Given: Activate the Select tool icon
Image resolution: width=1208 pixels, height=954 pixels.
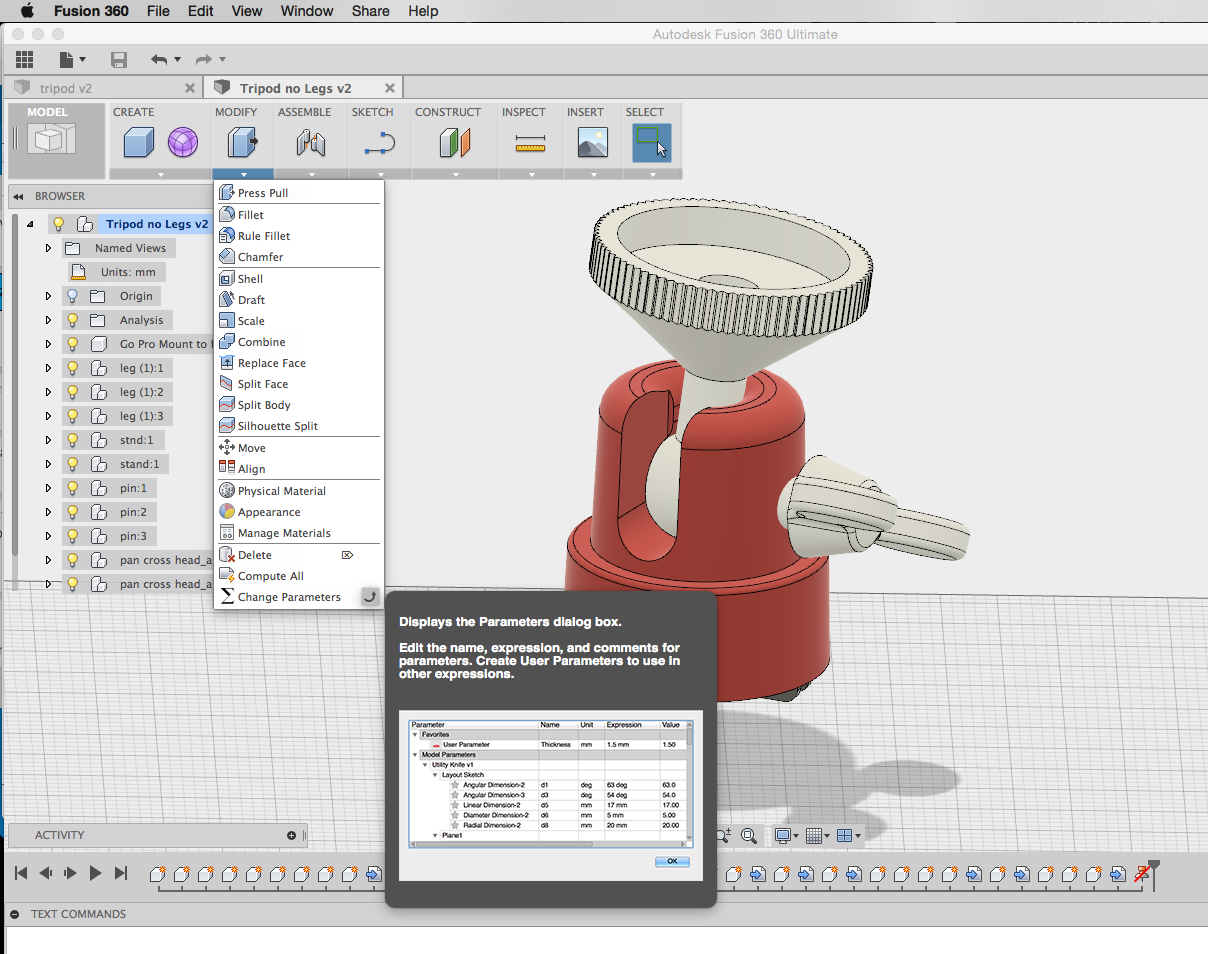Looking at the screenshot, I should click(x=652, y=143).
